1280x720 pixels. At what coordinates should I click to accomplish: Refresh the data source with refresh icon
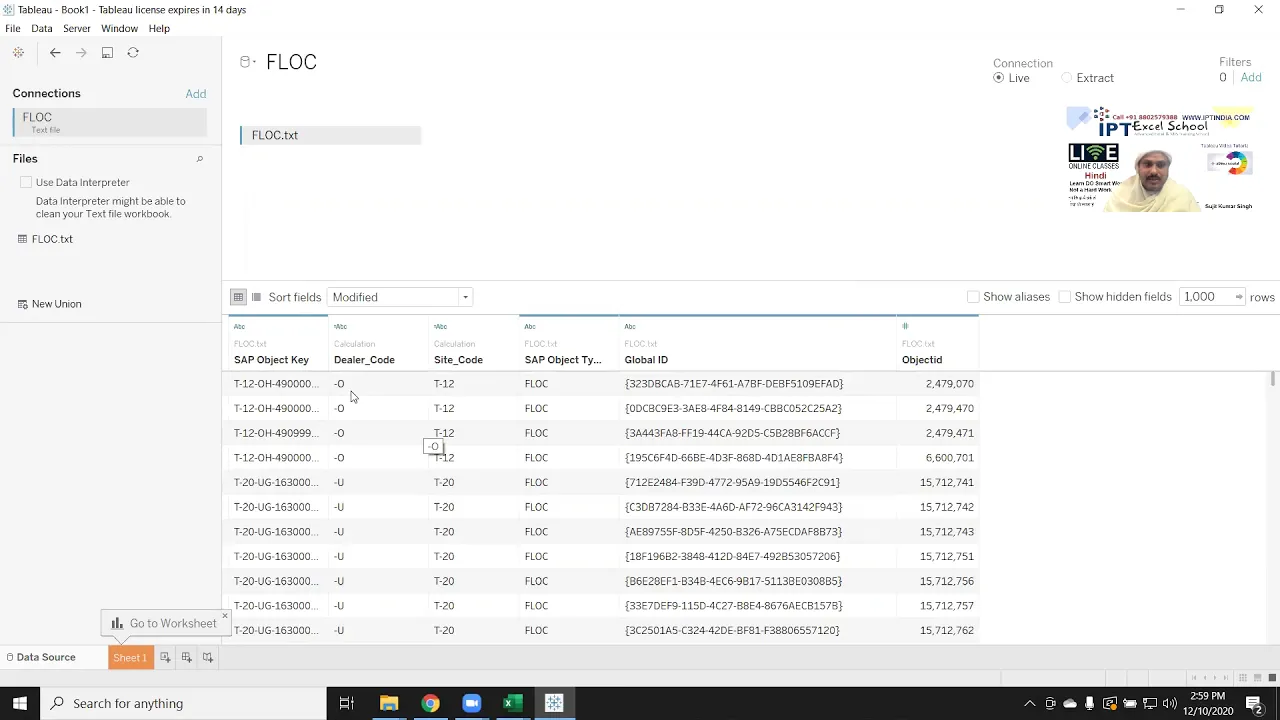(133, 53)
